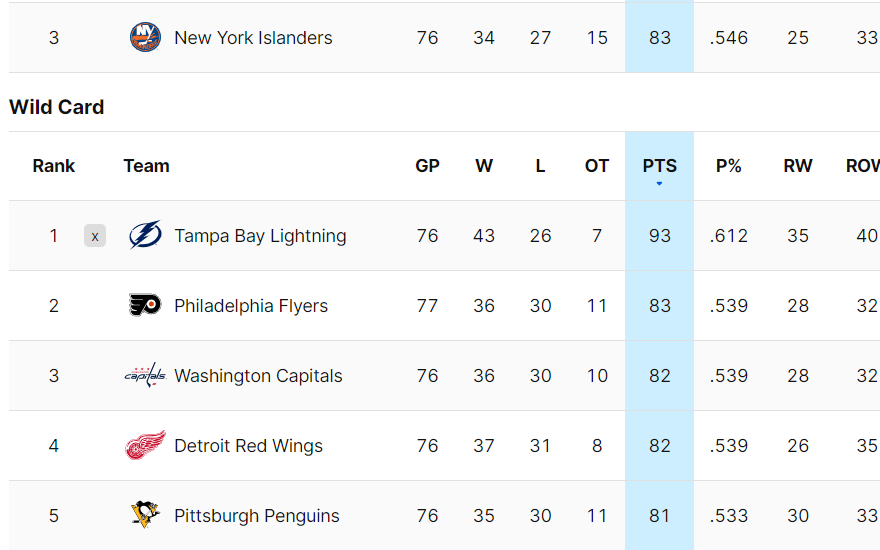Screen dimensions: 880x550
Task: Click the Rank column header
Action: coord(53,166)
